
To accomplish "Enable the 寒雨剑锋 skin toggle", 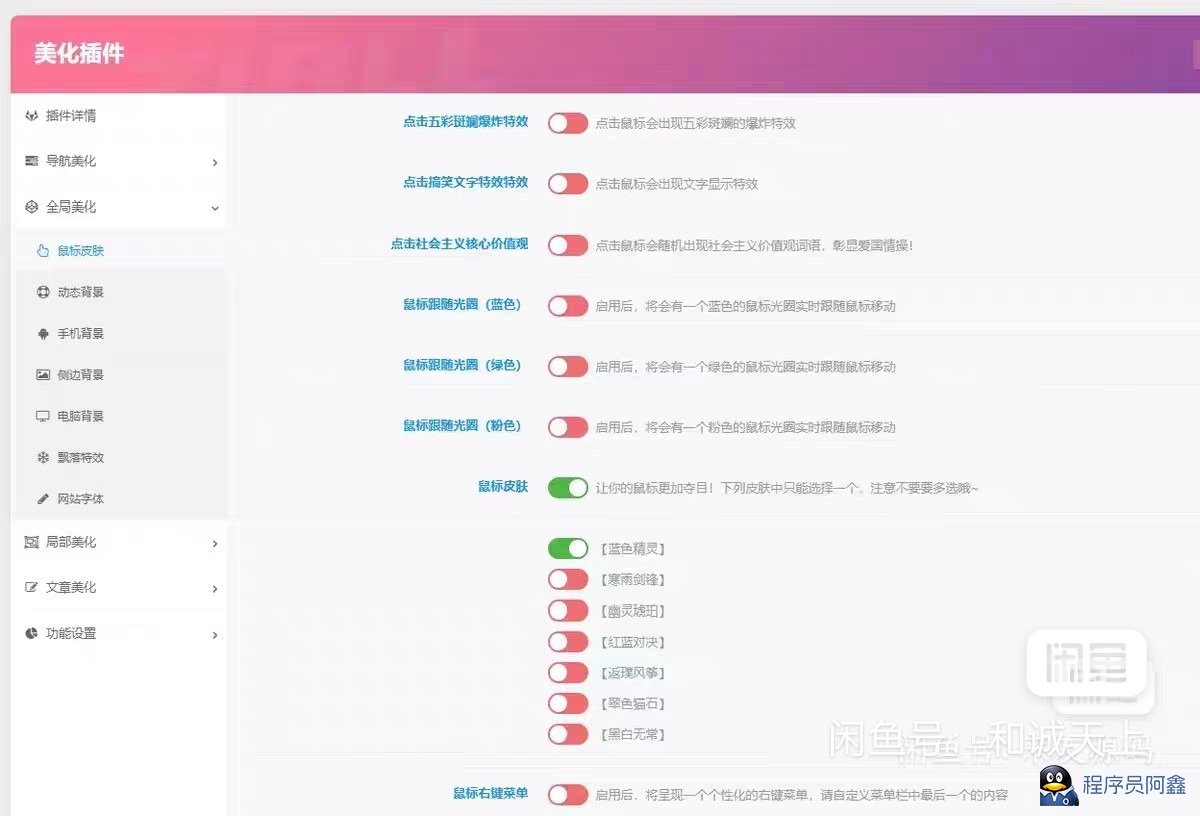I will pos(567,580).
